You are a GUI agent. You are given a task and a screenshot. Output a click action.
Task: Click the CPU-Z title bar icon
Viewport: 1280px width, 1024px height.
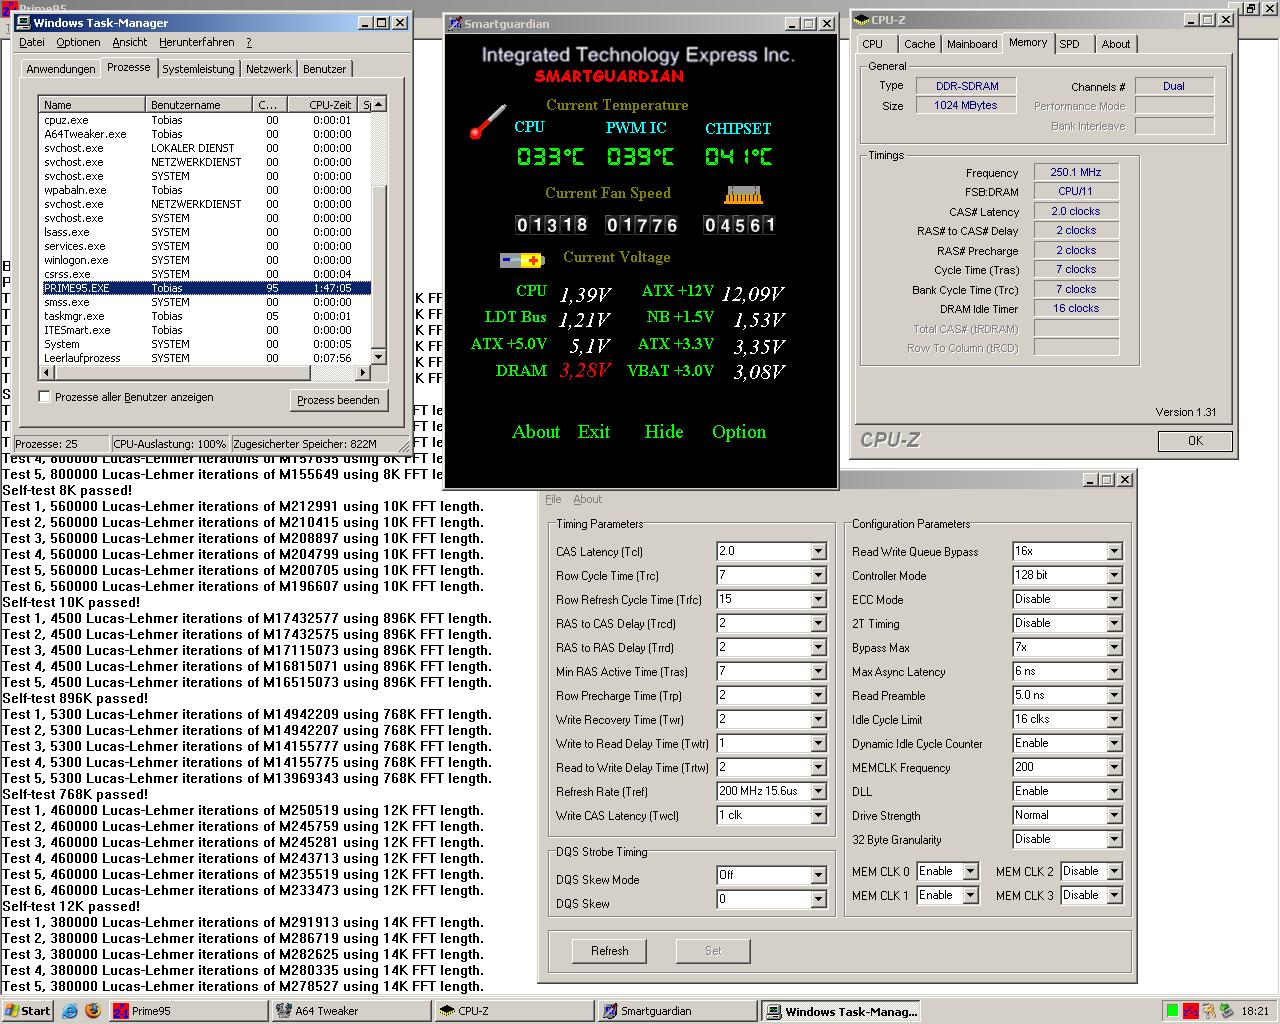(861, 19)
